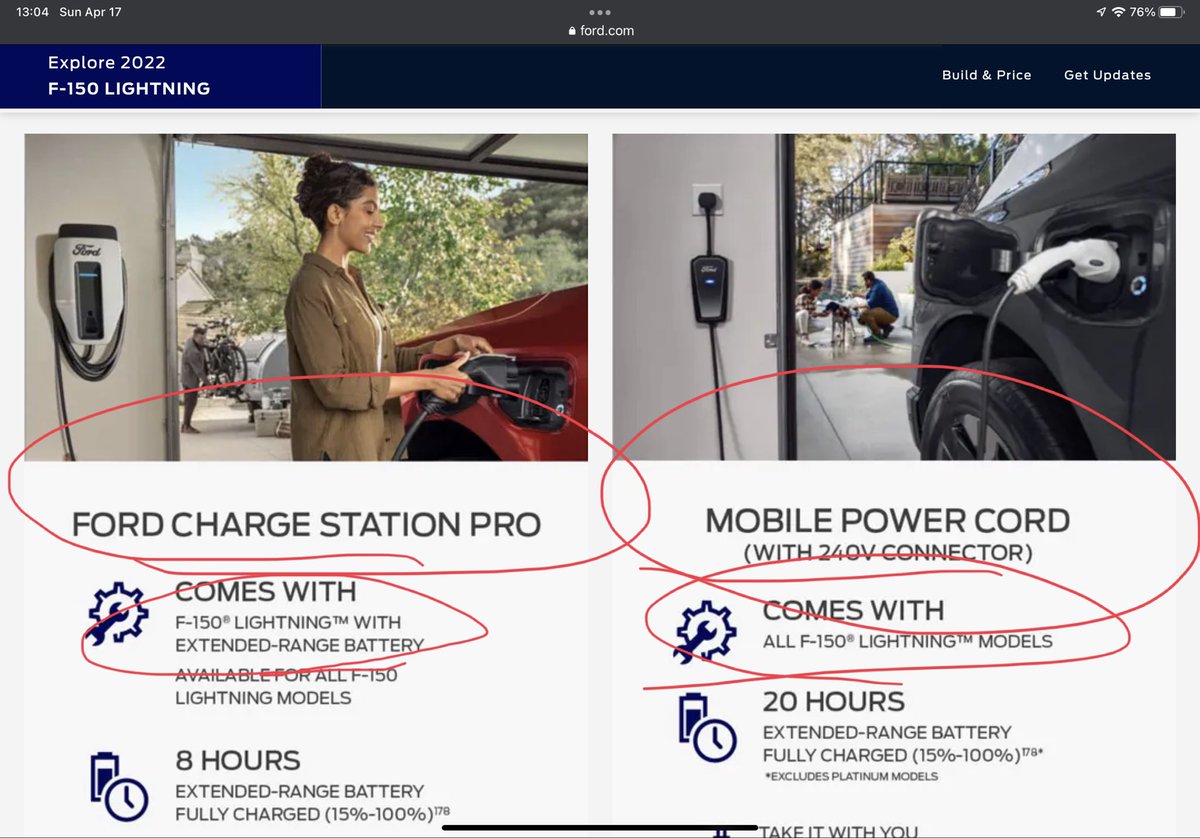Select 'COMES WITH' under Mobile Power Cord
Viewport: 1200px width, 838px height.
(x=853, y=610)
